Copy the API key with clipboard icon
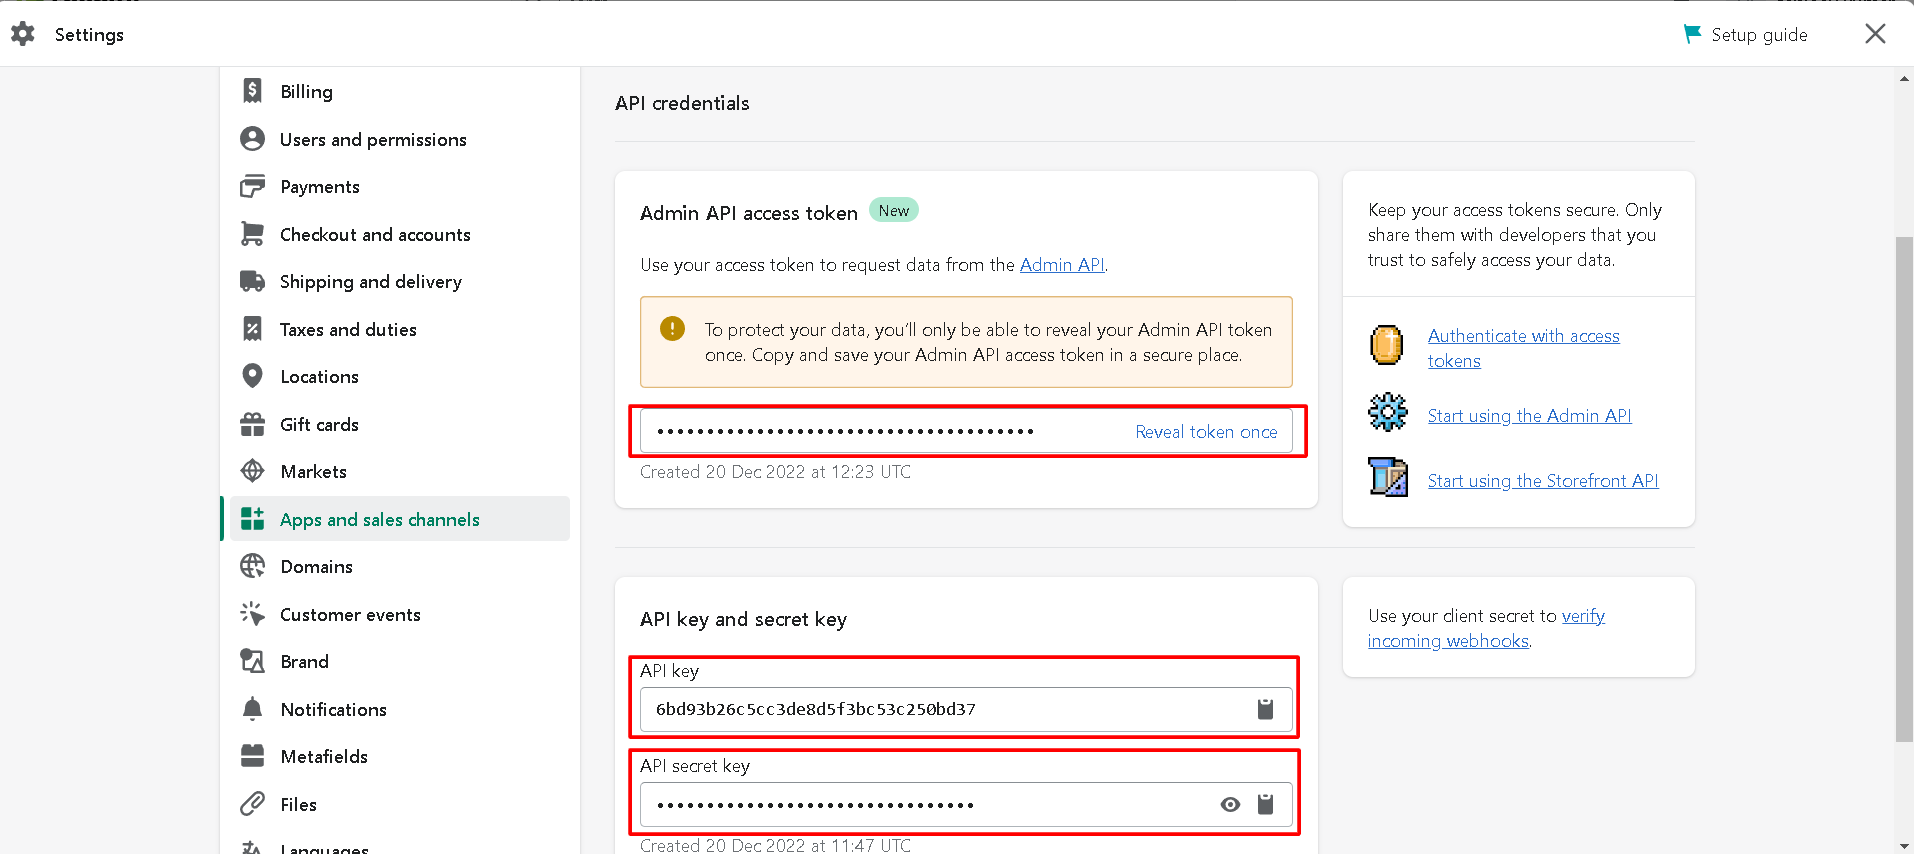This screenshot has height=854, width=1914. [1265, 709]
